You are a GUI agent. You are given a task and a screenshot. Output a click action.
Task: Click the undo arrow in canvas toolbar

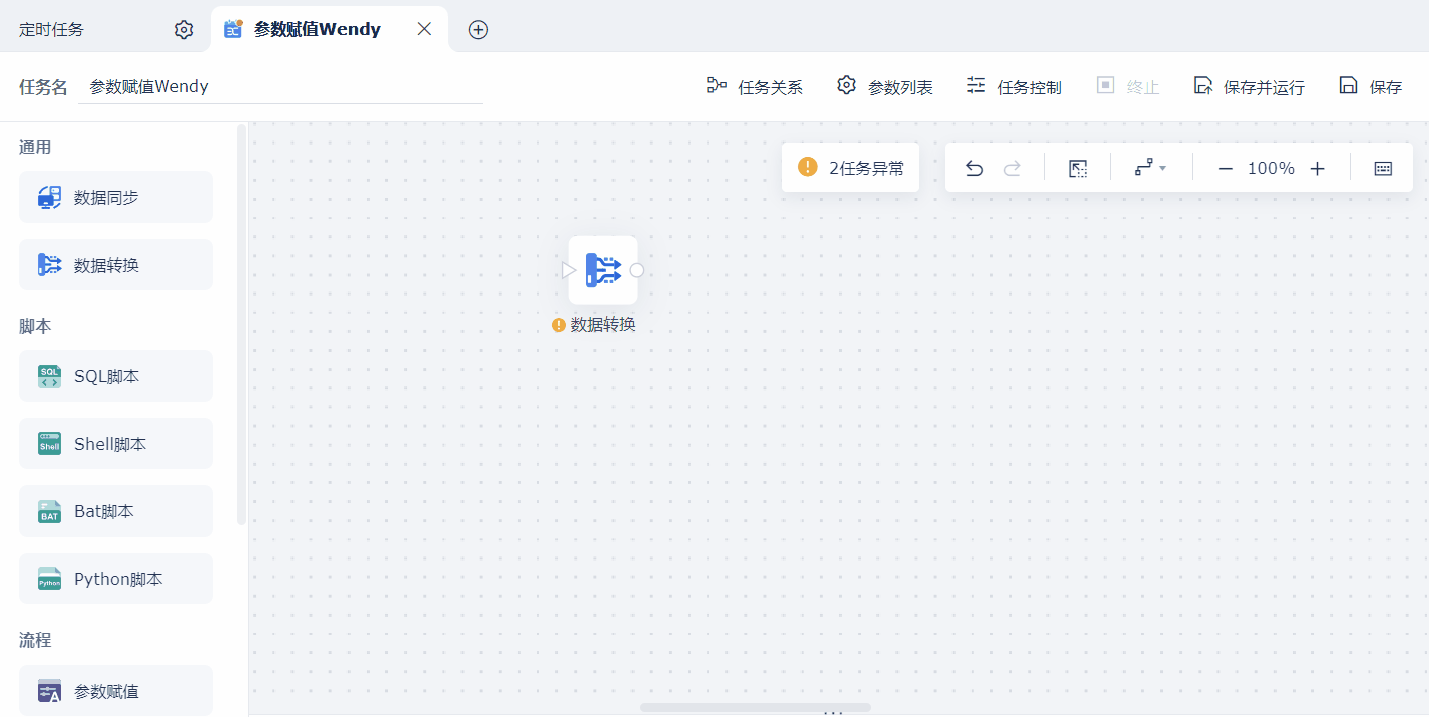tap(974, 168)
